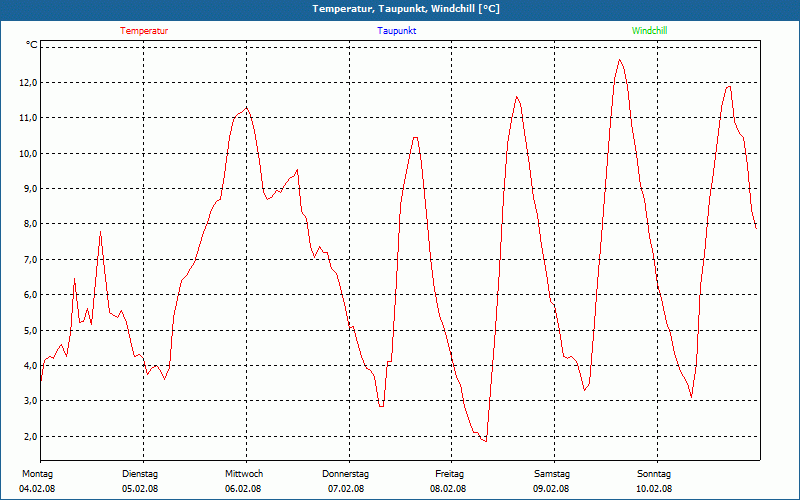
Task: Click the 10,0 y-axis value
Action: coord(28,154)
